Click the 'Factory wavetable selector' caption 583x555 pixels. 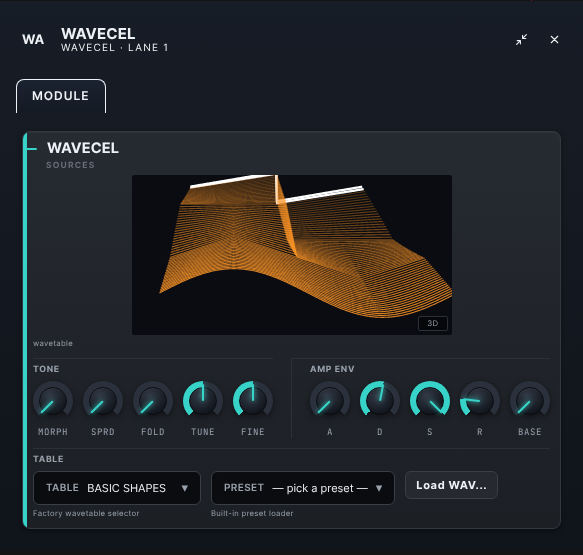coord(86,513)
